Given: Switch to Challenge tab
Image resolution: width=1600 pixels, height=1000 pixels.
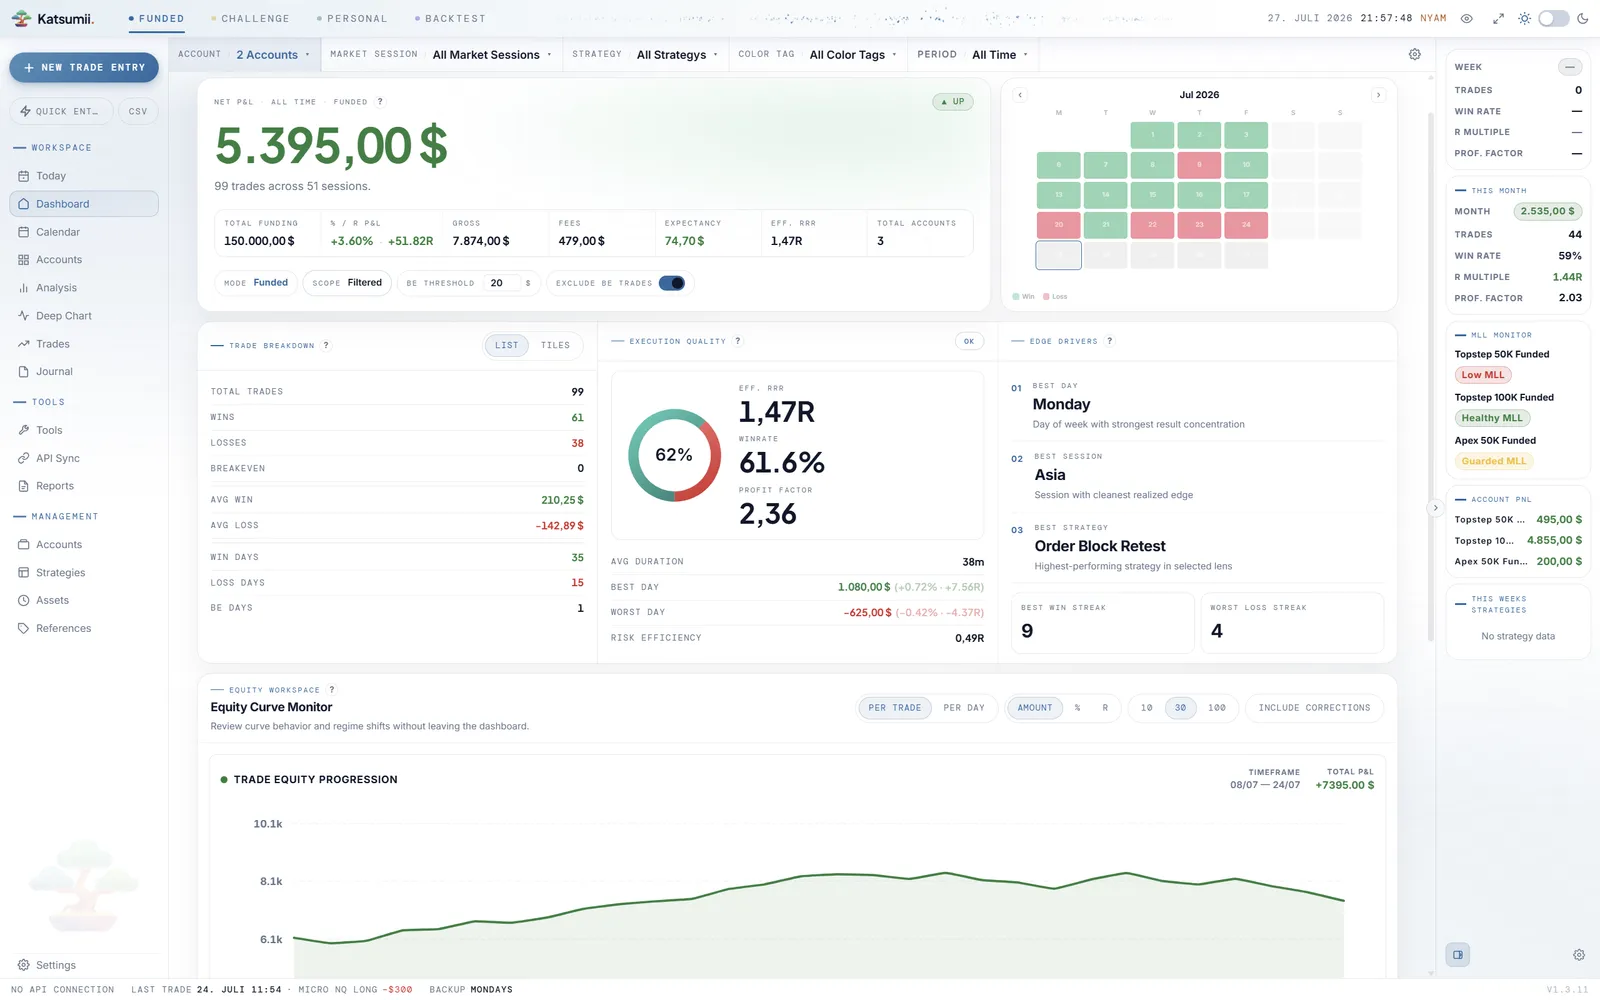Looking at the screenshot, I should [x=250, y=19].
